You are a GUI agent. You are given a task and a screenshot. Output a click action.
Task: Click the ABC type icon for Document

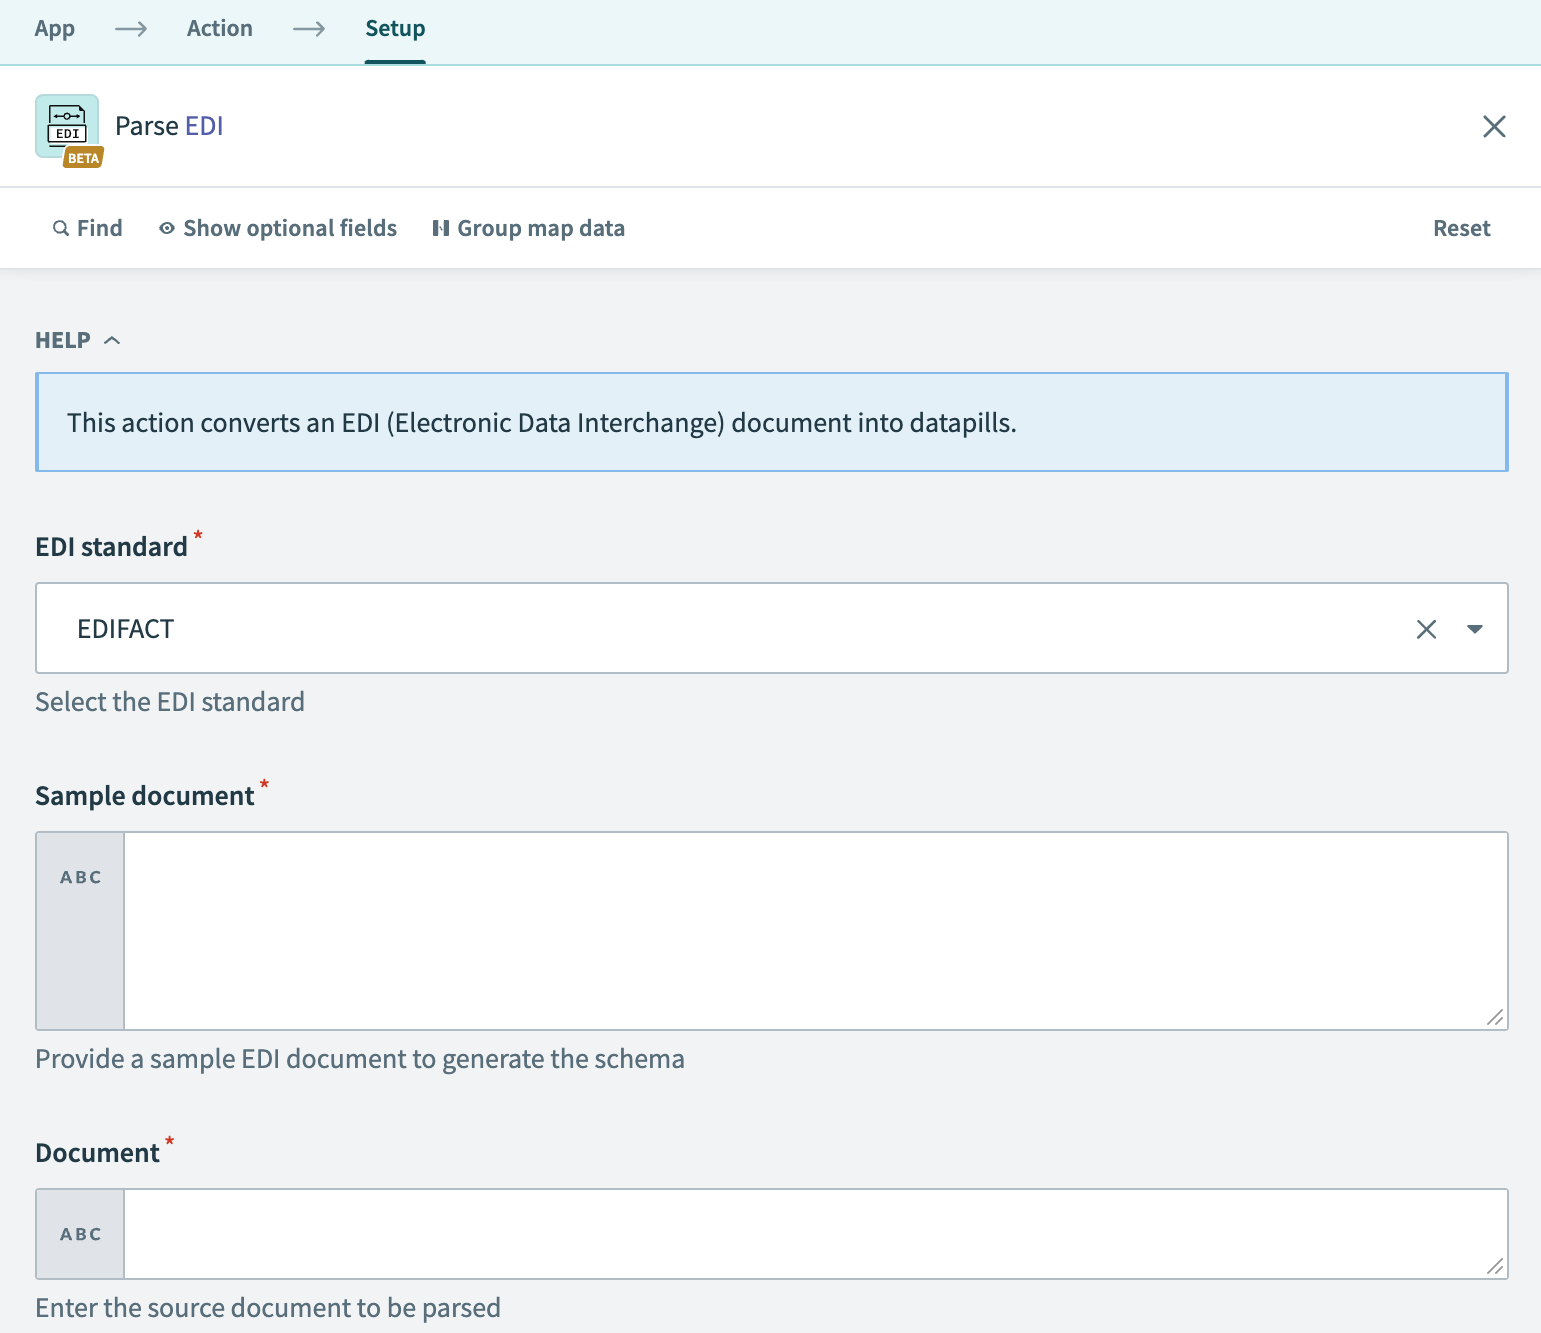pos(81,1234)
